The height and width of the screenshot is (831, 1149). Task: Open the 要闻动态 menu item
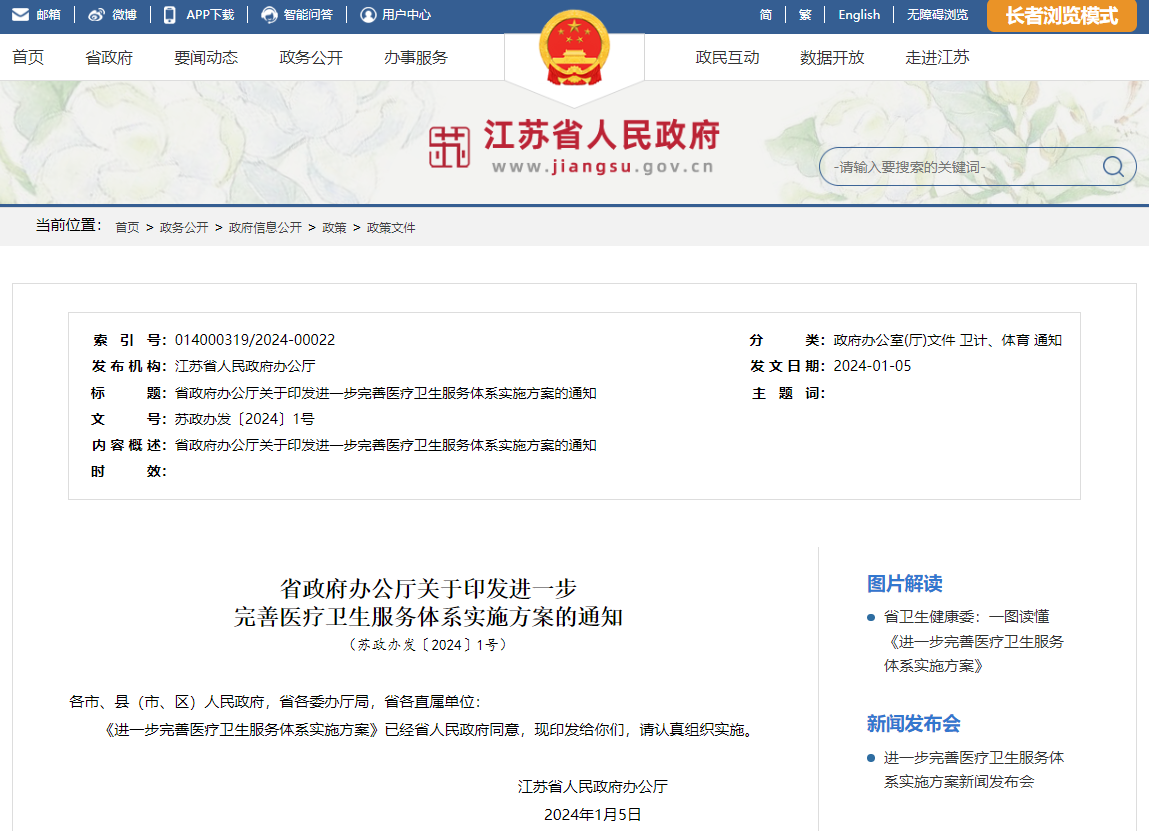[x=206, y=57]
